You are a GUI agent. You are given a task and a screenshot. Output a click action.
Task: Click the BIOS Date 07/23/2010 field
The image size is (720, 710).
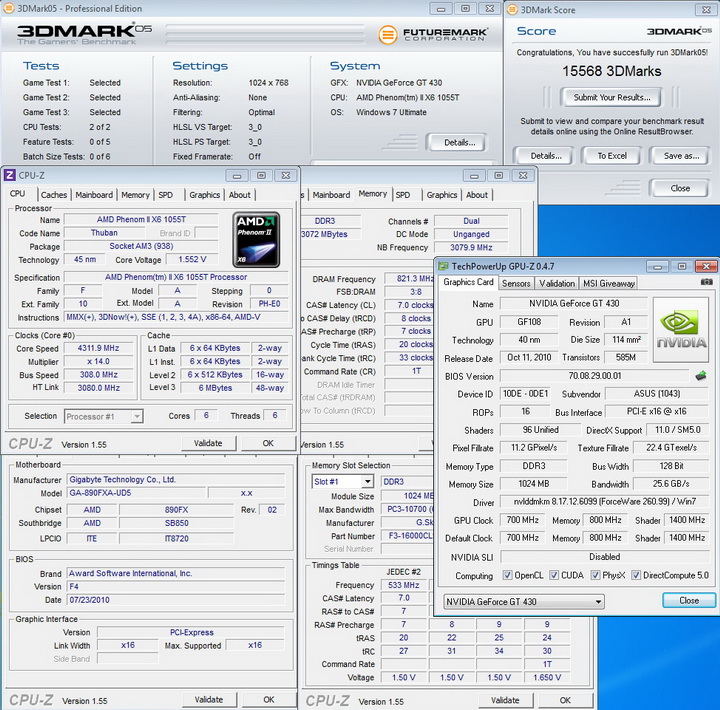pyautogui.click(x=176, y=600)
